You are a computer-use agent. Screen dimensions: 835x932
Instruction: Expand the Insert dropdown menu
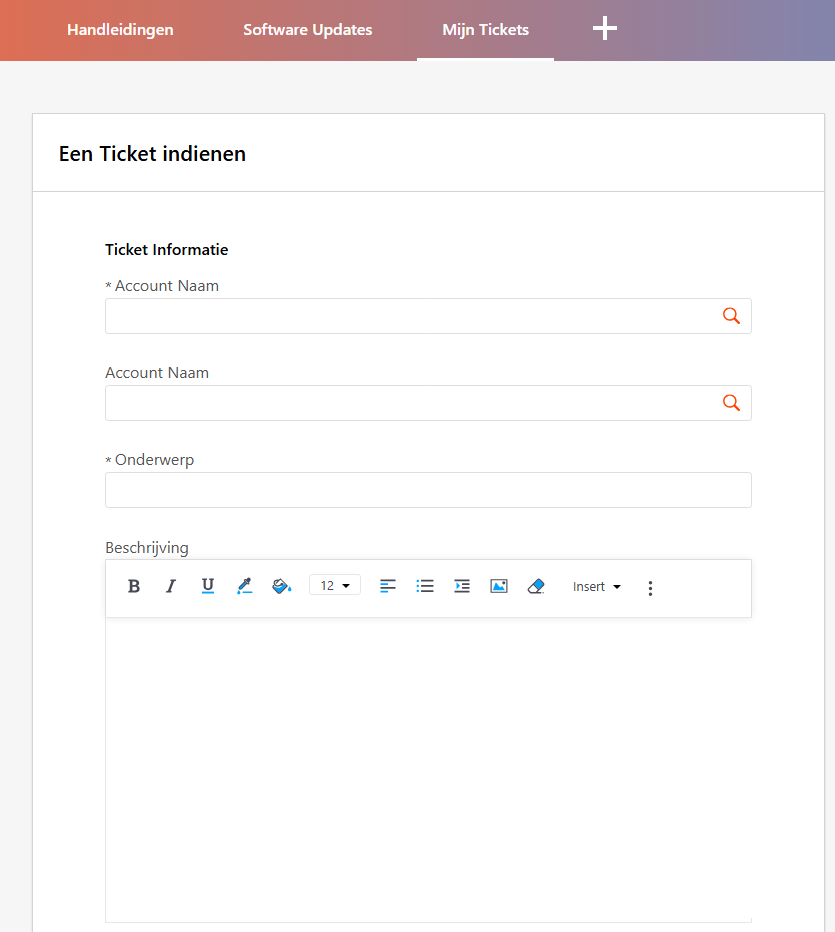click(597, 587)
